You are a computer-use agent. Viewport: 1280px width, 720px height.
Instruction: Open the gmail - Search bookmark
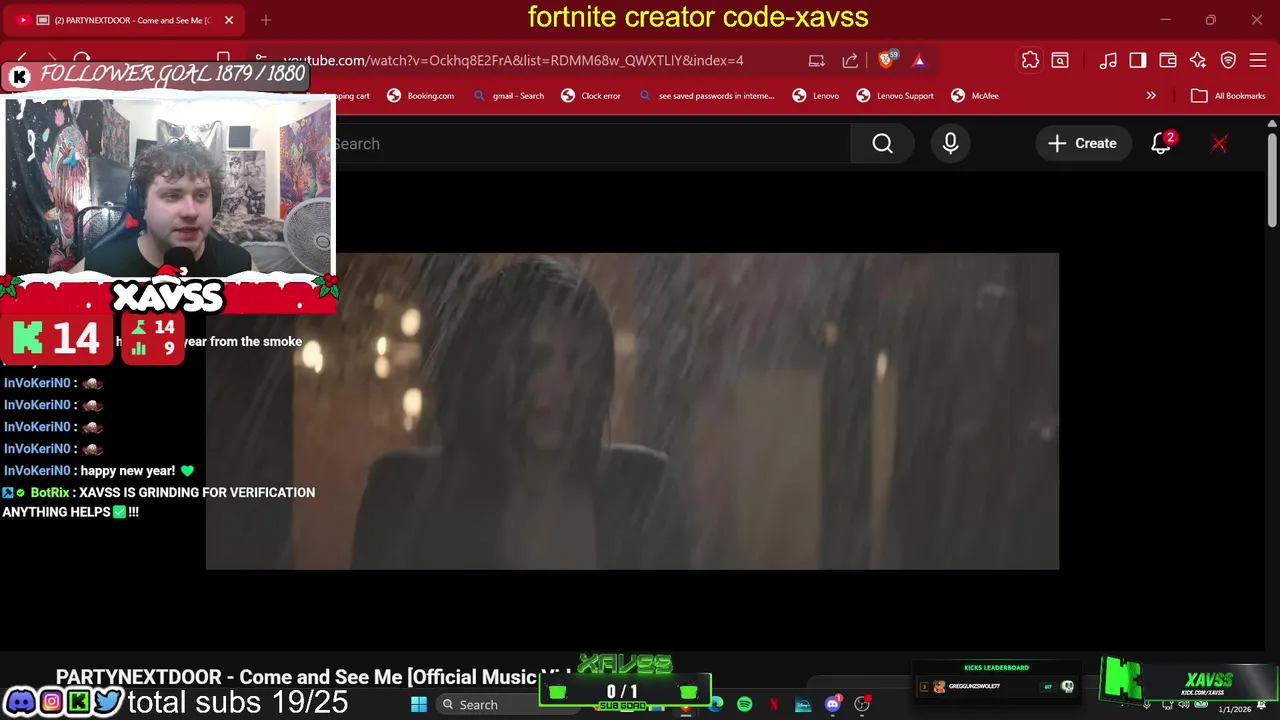509,96
